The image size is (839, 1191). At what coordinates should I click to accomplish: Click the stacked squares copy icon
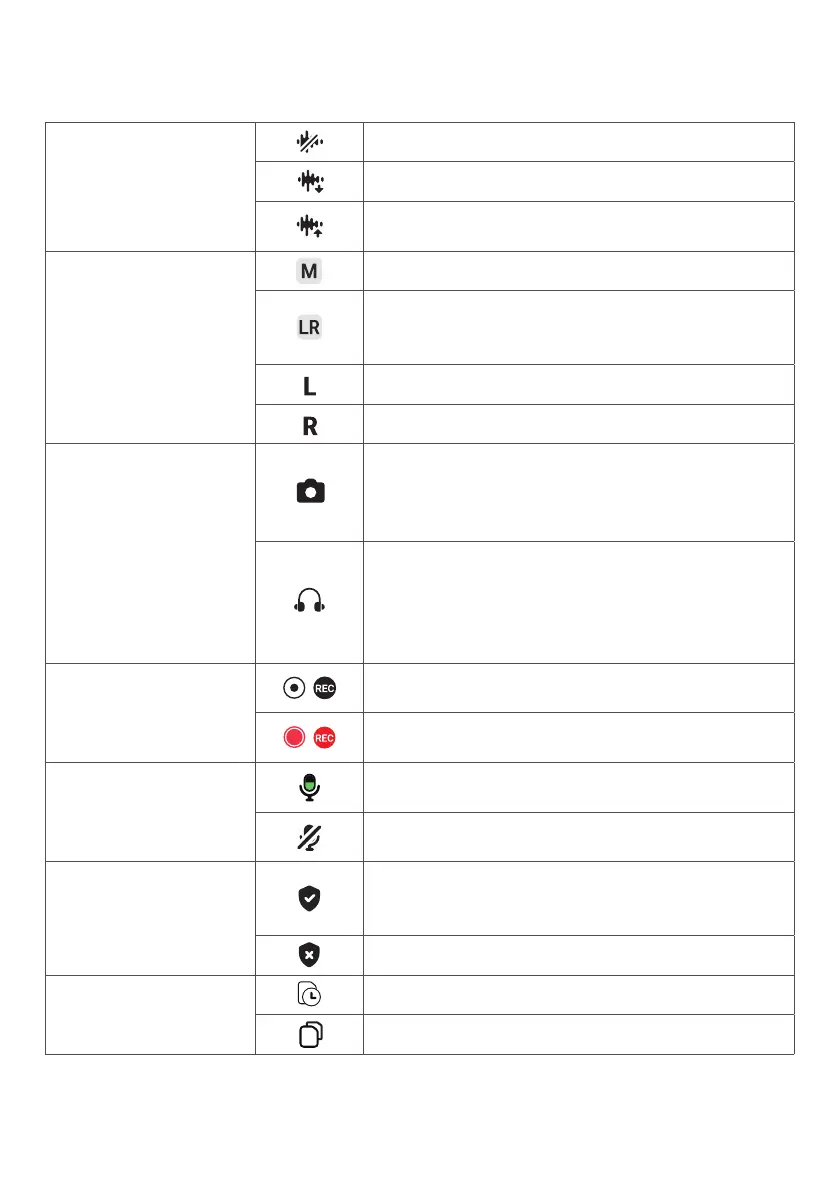click(x=309, y=1035)
